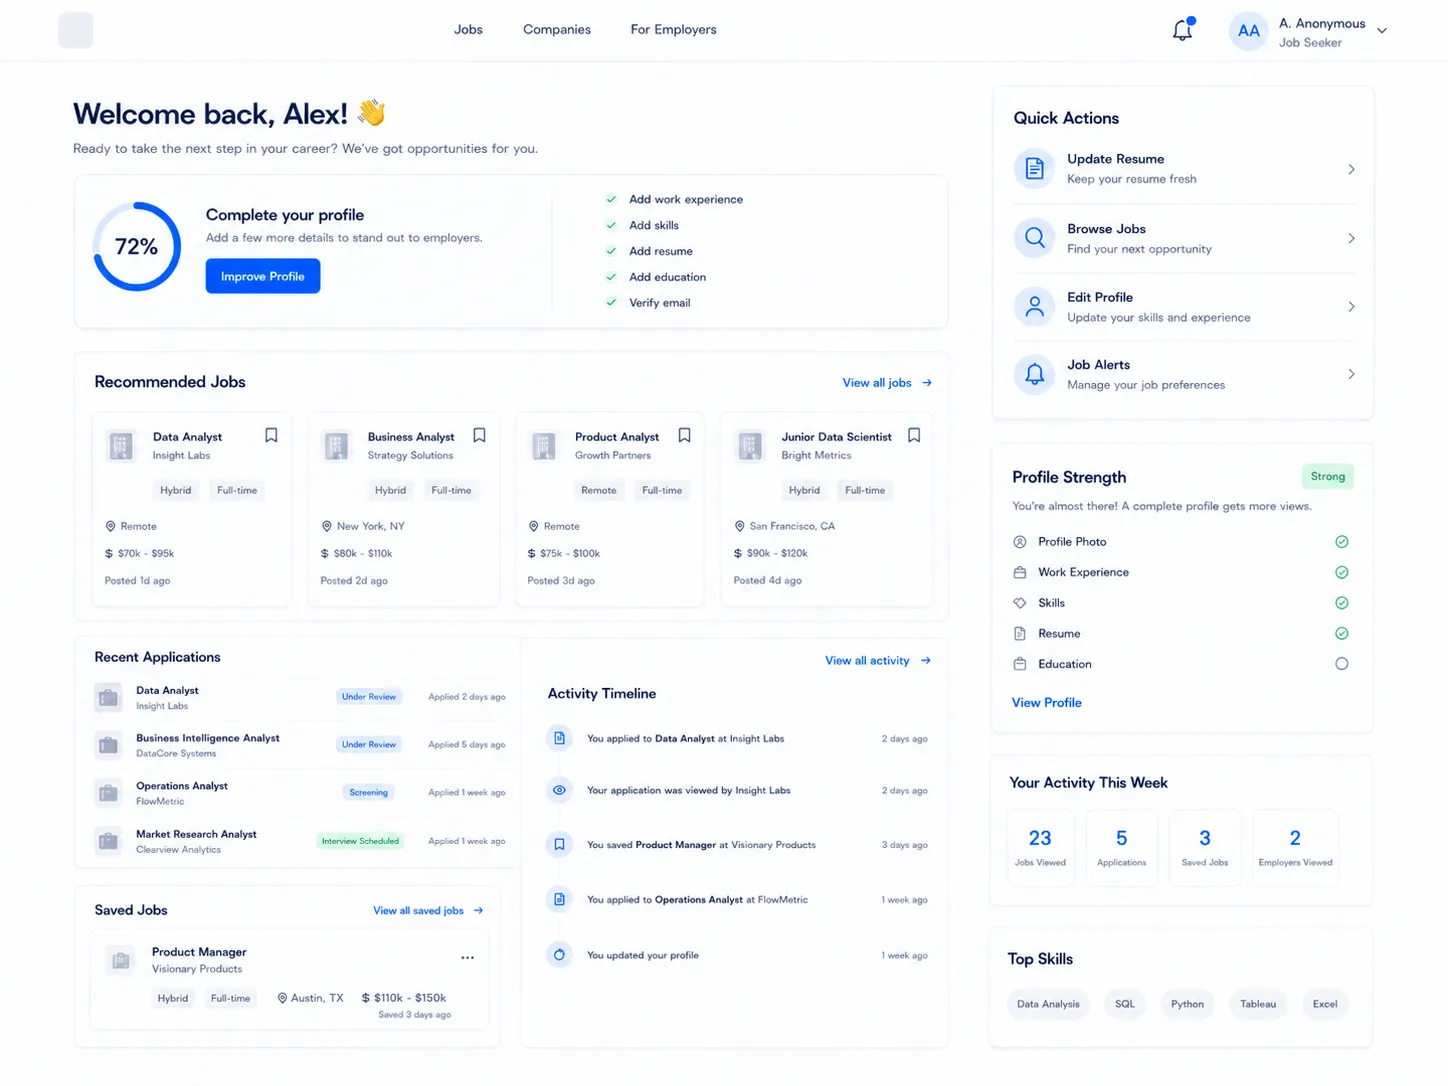Click the 72% profile completion ring
Image resolution: width=1448 pixels, height=1086 pixels.
point(137,247)
